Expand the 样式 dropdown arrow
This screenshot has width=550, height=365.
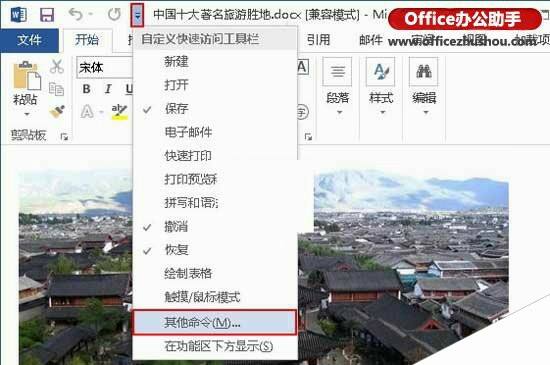[x=383, y=113]
